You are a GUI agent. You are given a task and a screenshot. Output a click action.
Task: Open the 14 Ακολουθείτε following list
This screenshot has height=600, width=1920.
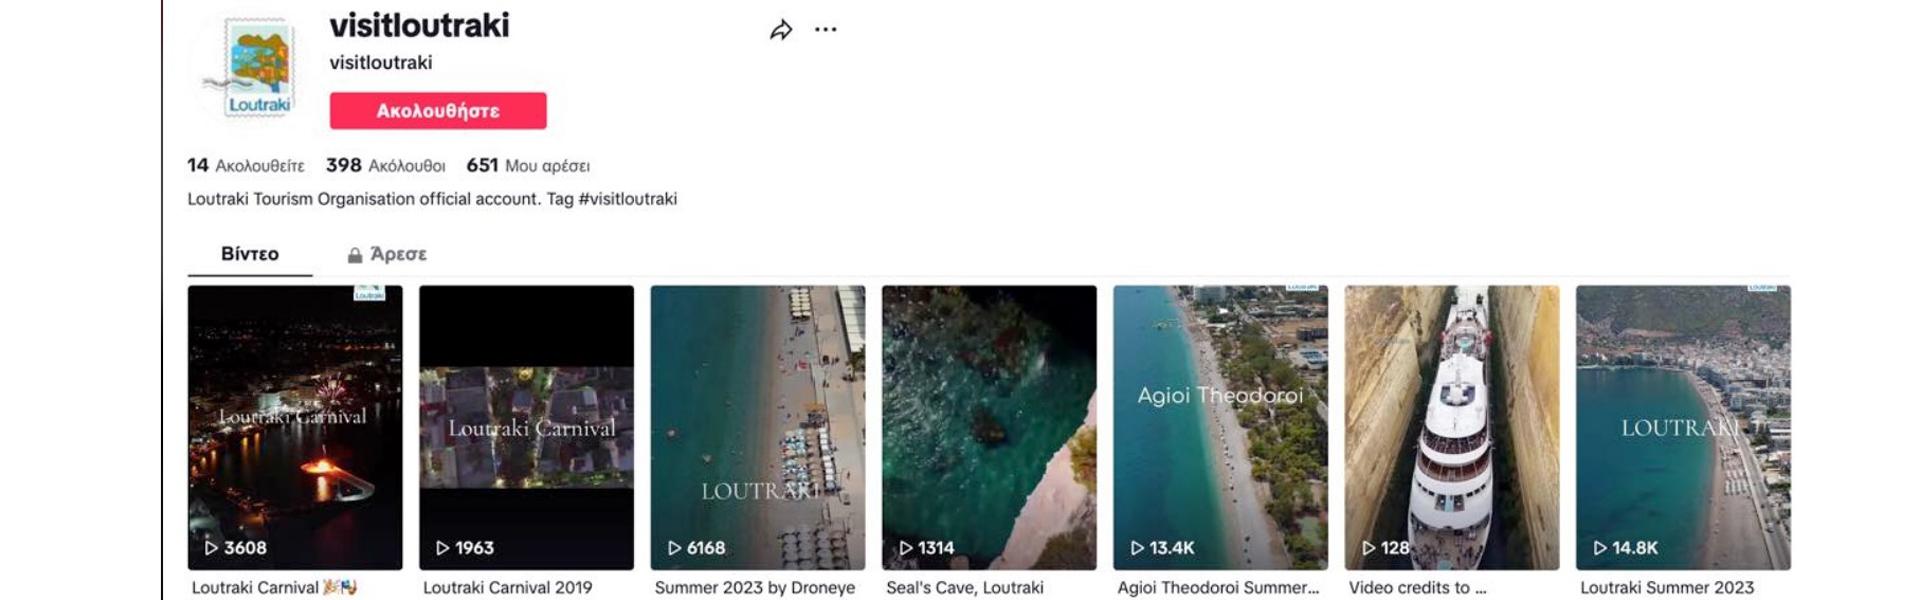point(246,166)
